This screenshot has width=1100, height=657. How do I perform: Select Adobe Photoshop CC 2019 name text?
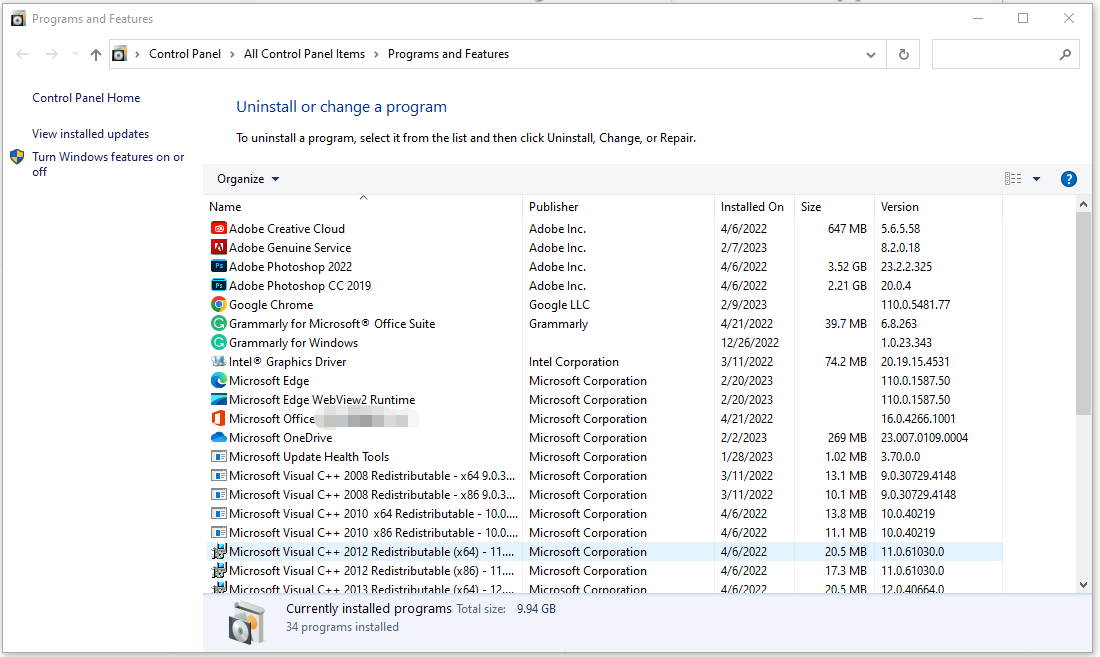300,285
